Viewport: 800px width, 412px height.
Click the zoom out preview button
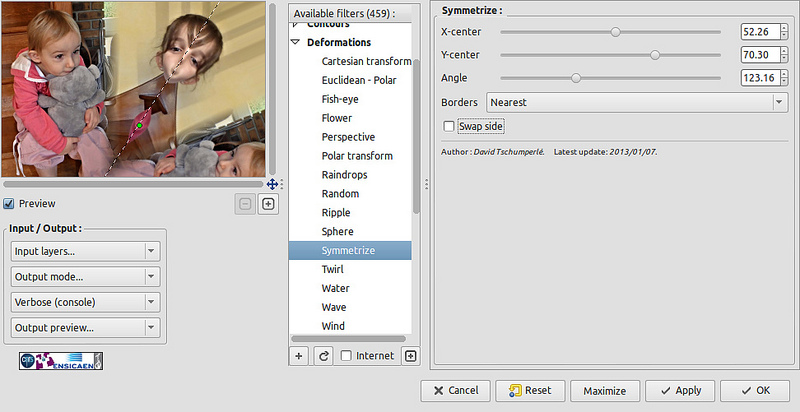(245, 204)
